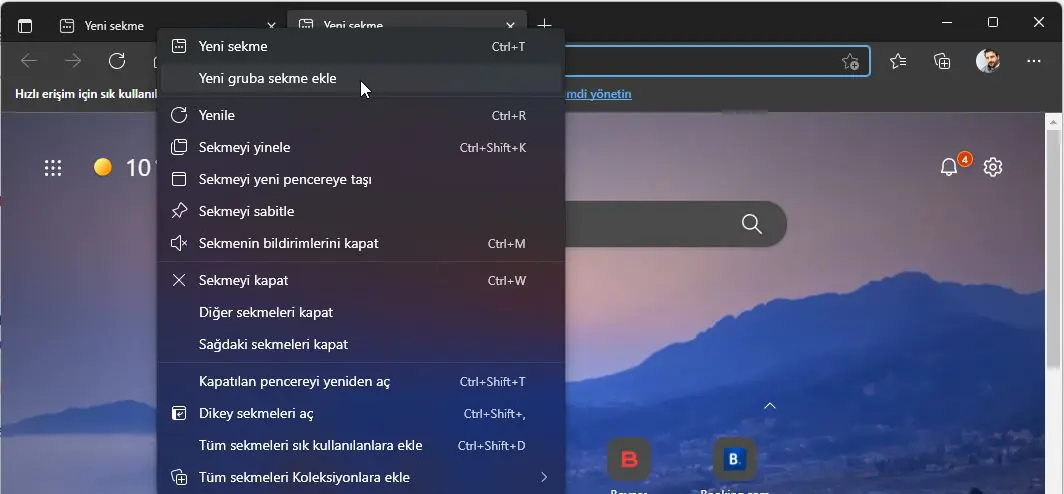Image resolution: width=1064 pixels, height=494 pixels.
Task: Go forward with the forward arrow
Action: [x=73, y=62]
